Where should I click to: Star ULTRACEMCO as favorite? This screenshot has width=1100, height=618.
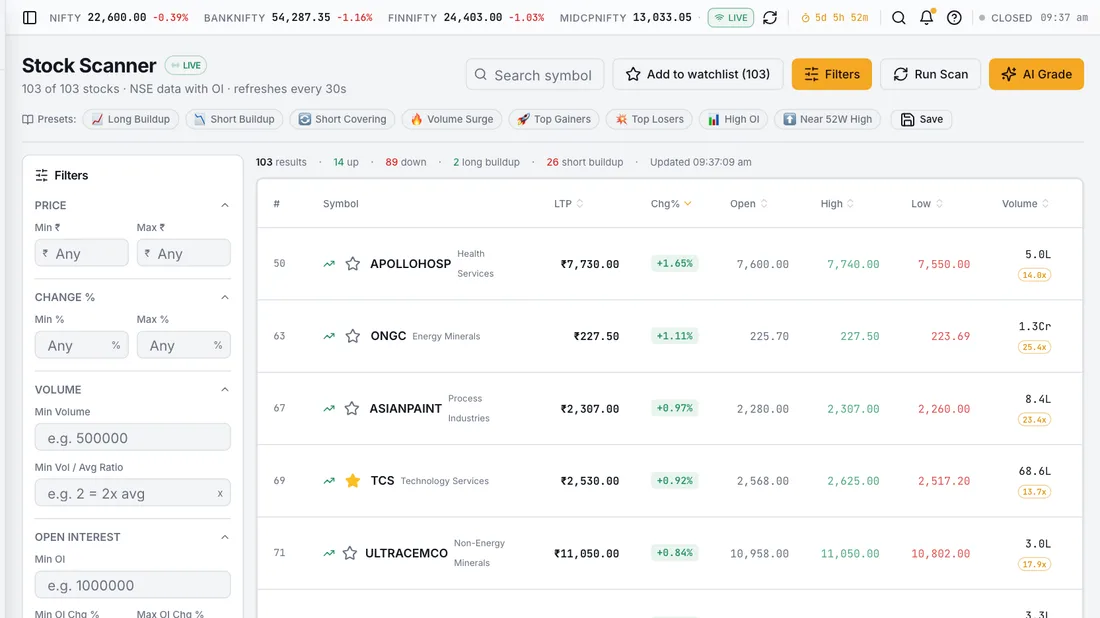350,553
